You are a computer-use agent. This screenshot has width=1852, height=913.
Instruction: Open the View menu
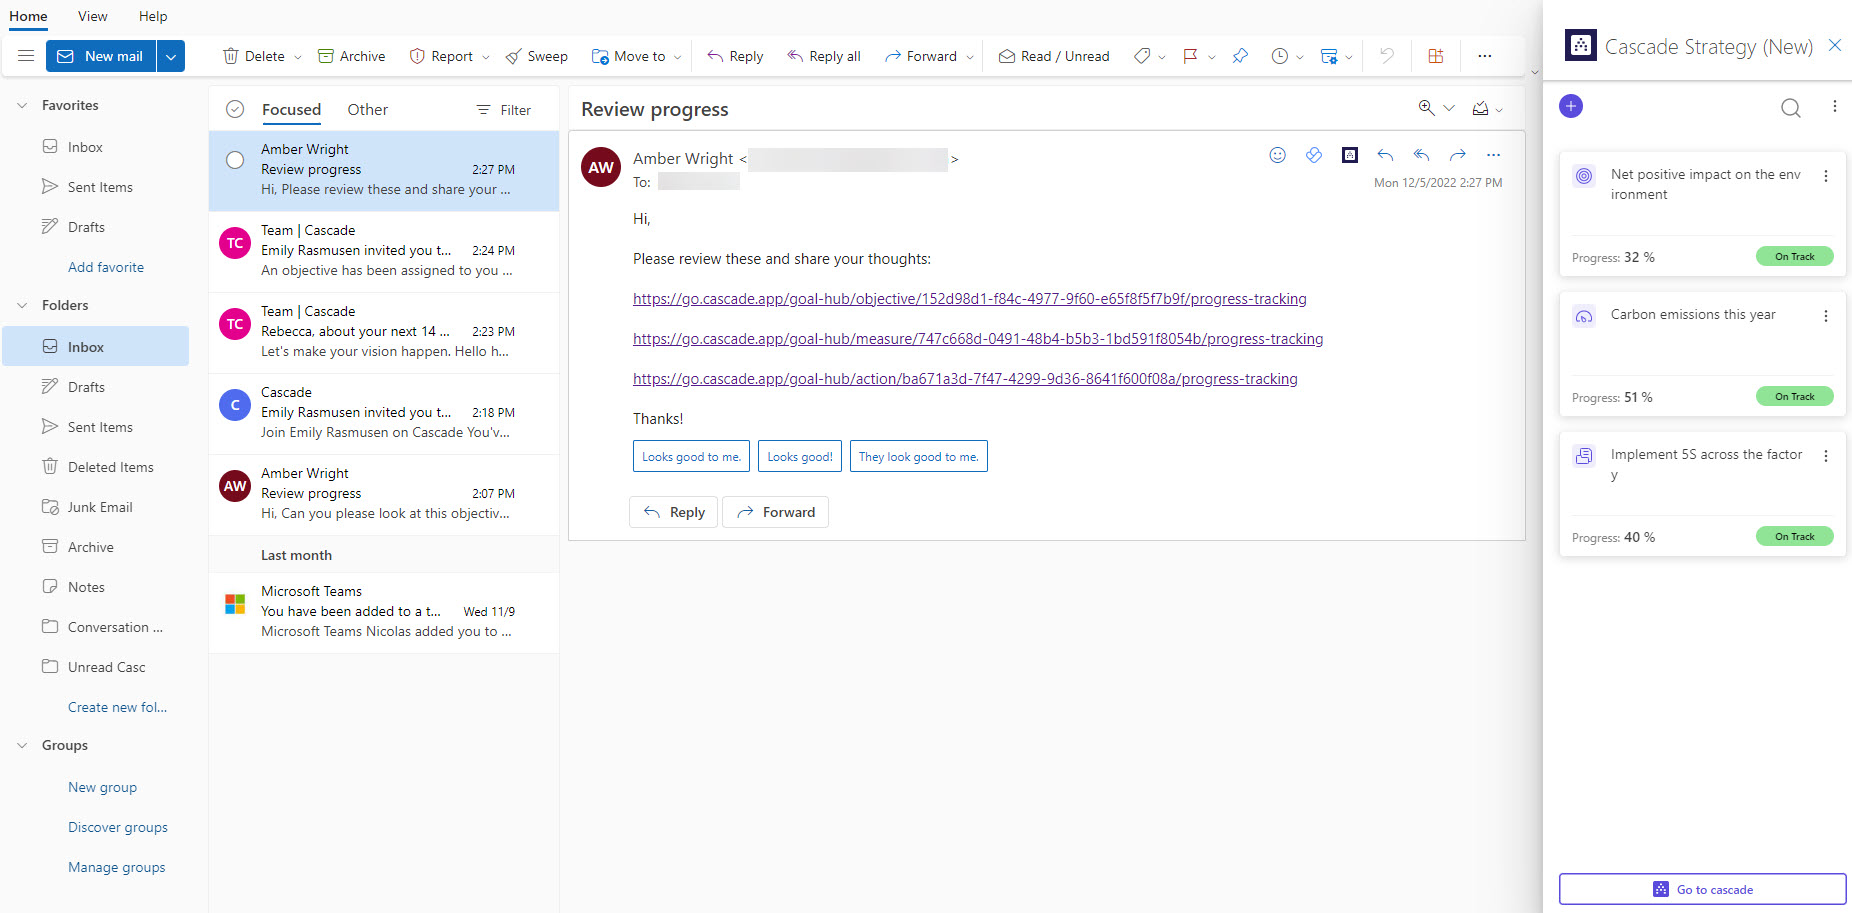pos(92,16)
